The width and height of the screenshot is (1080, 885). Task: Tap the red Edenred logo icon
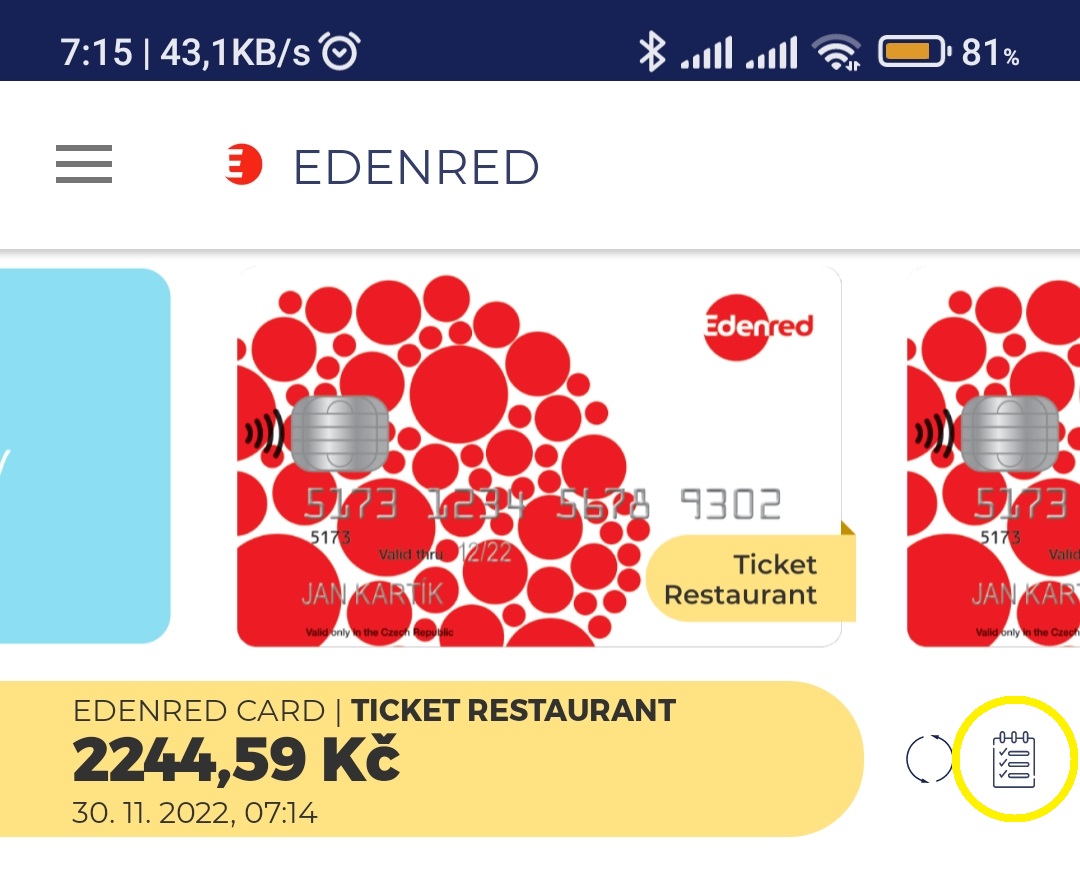[244, 165]
